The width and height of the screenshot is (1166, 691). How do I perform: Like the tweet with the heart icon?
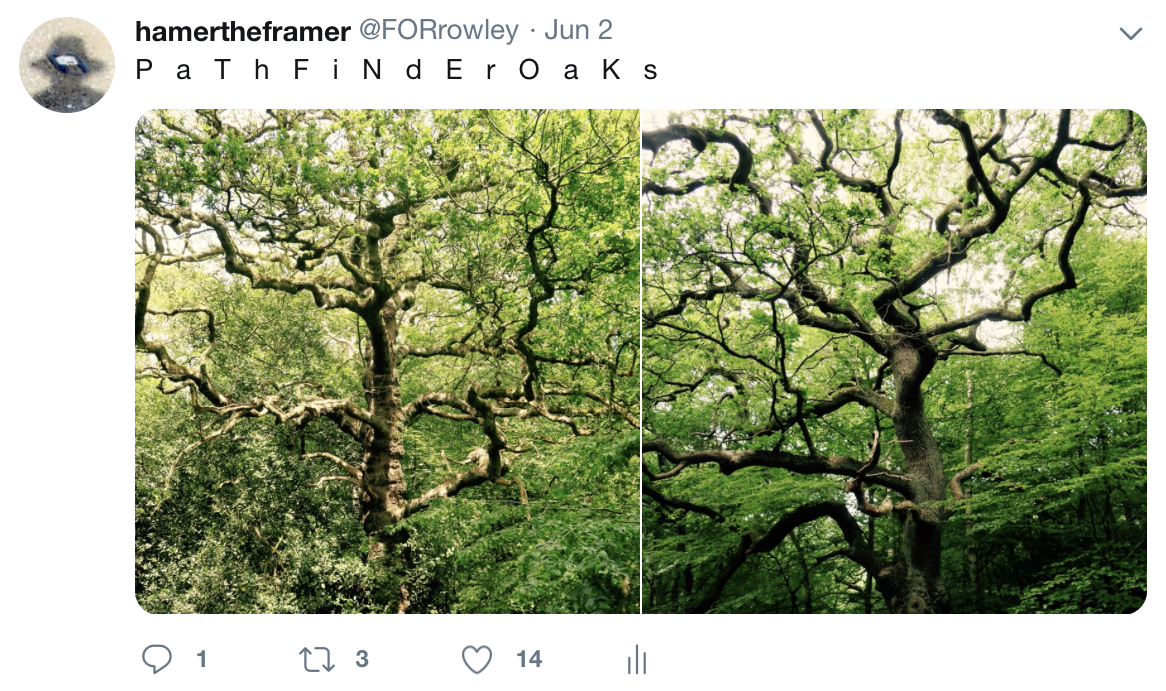(477, 660)
